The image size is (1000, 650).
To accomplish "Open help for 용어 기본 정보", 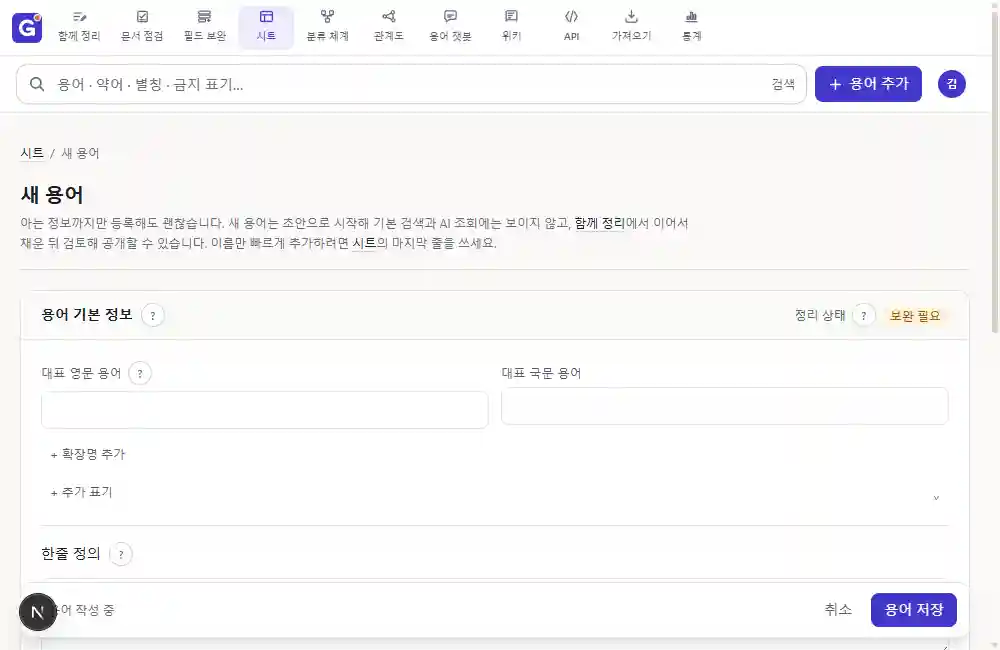I will (x=152, y=315).
